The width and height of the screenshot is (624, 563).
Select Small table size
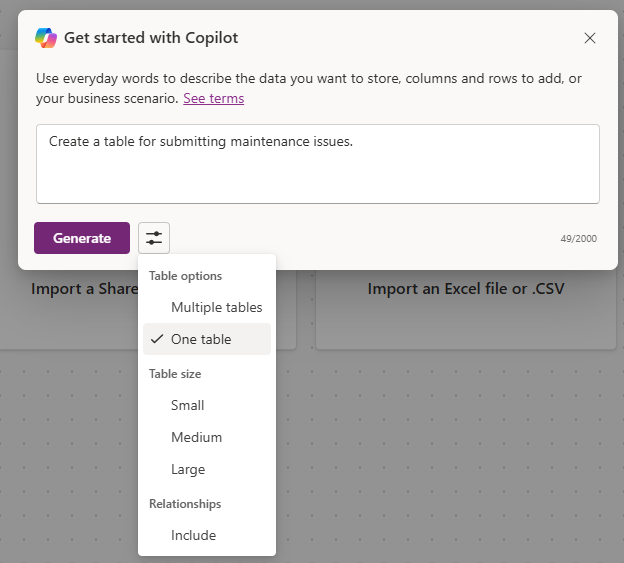click(207, 405)
